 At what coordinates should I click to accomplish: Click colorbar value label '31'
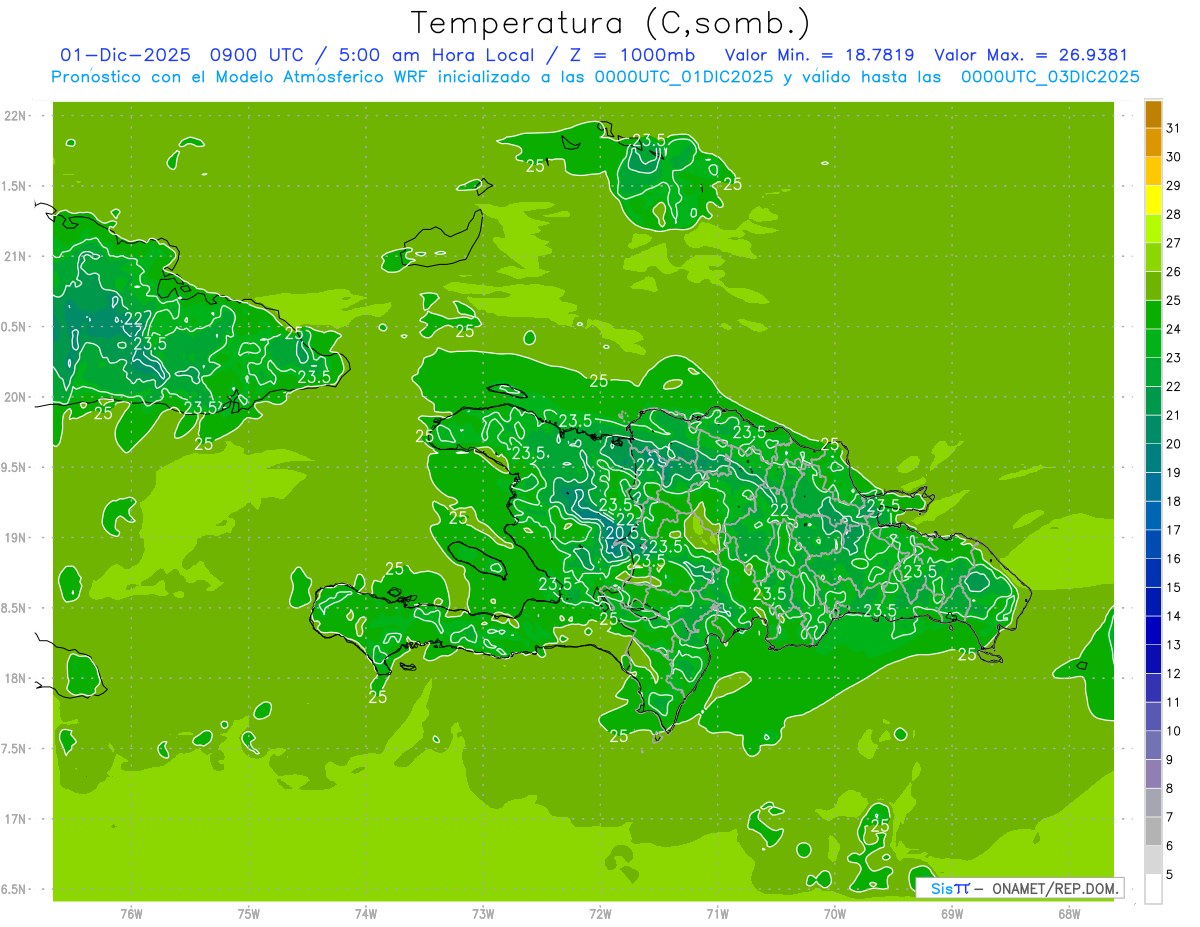tap(1174, 128)
